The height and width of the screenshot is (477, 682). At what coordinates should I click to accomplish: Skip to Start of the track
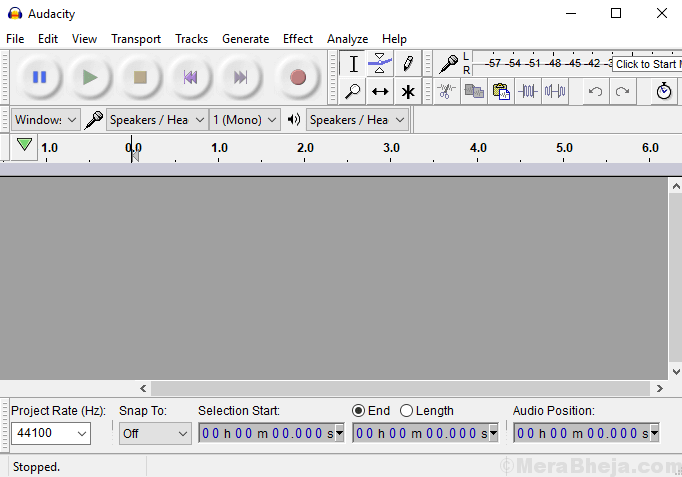tap(191, 77)
